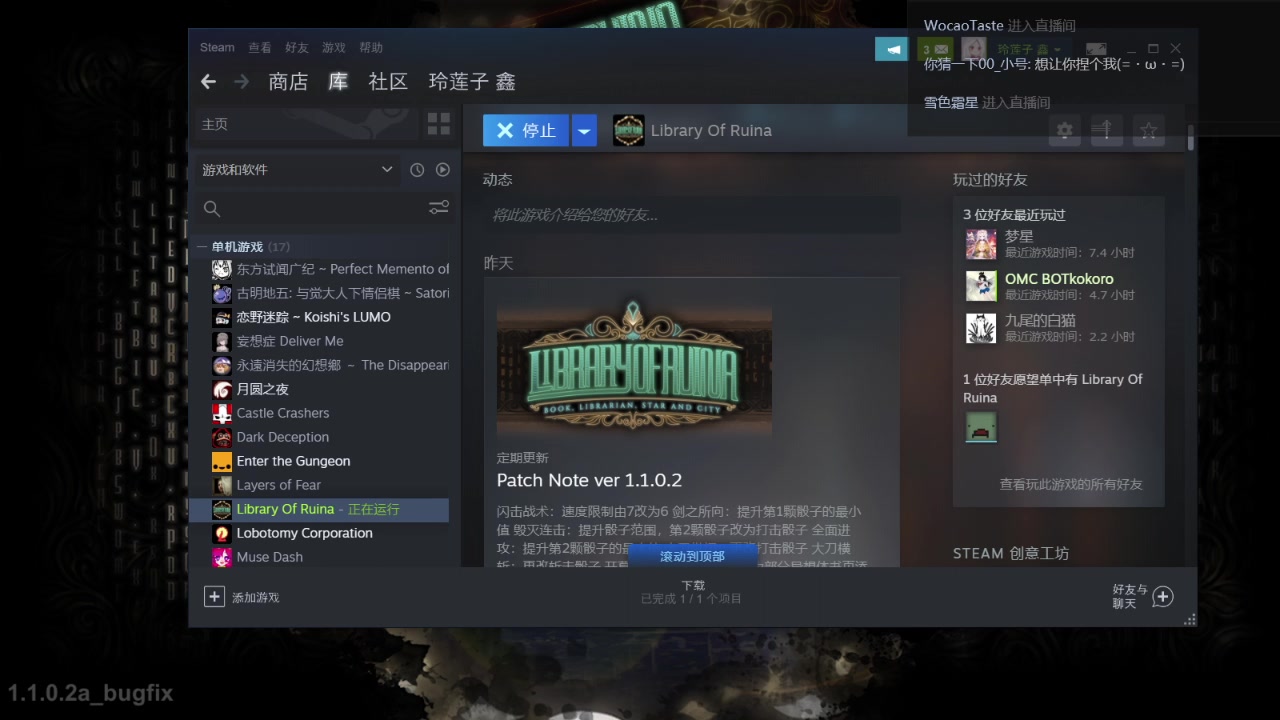The image size is (1280, 720).
Task: Click Library Of Ruina header icon
Action: (x=628, y=130)
